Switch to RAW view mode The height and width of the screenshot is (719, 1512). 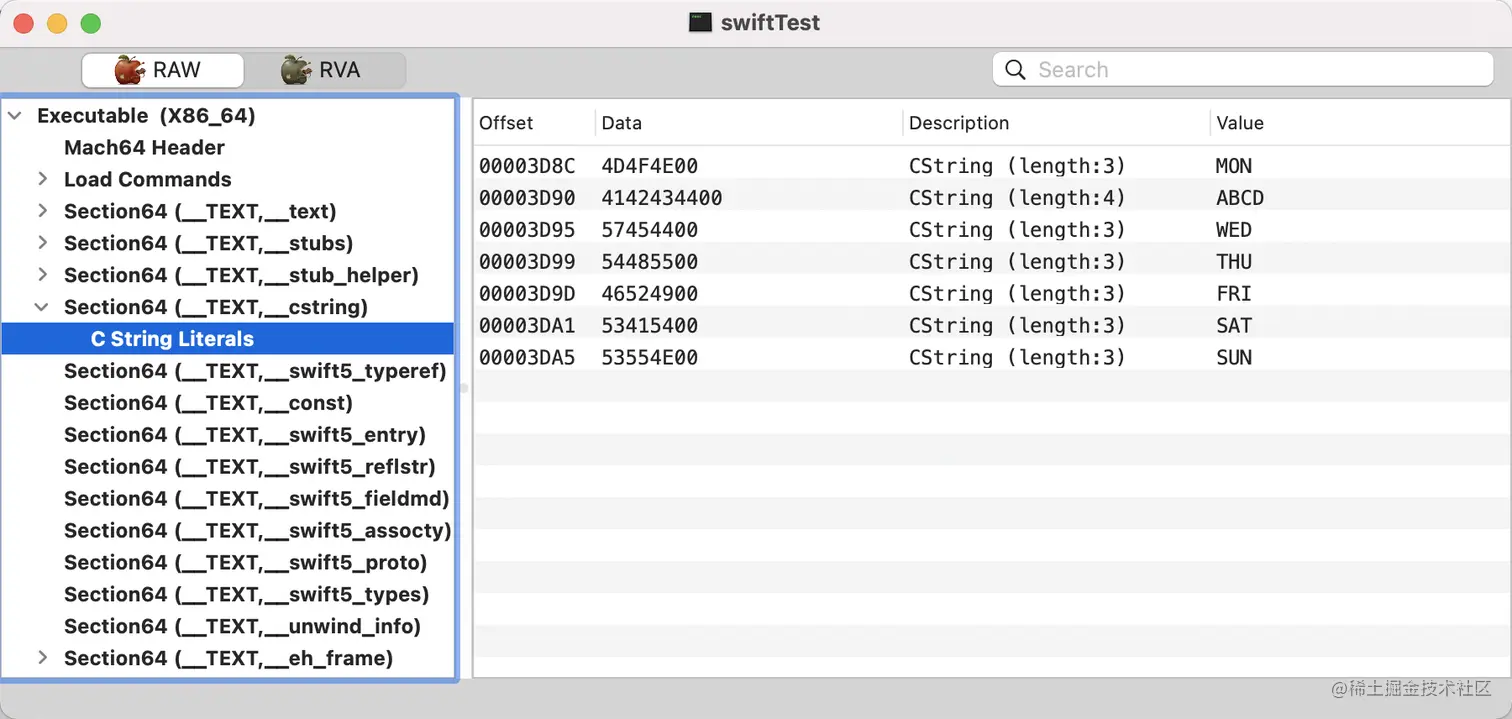[x=163, y=70]
